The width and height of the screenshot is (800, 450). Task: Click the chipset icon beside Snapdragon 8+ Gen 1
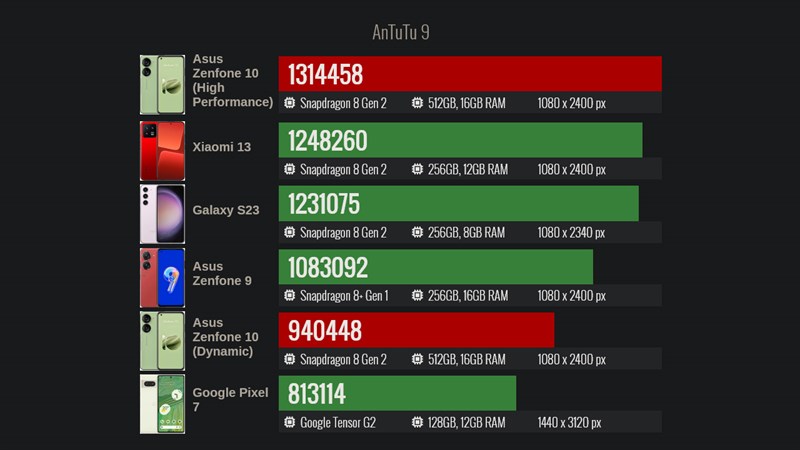(x=289, y=295)
